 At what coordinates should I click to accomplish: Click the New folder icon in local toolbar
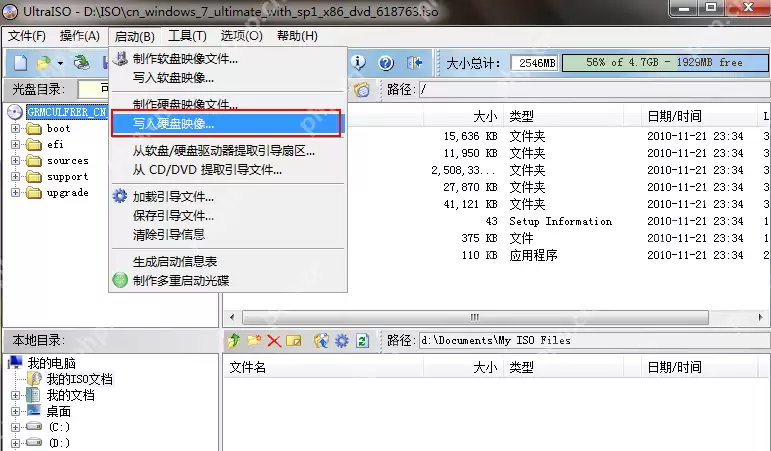click(x=254, y=340)
